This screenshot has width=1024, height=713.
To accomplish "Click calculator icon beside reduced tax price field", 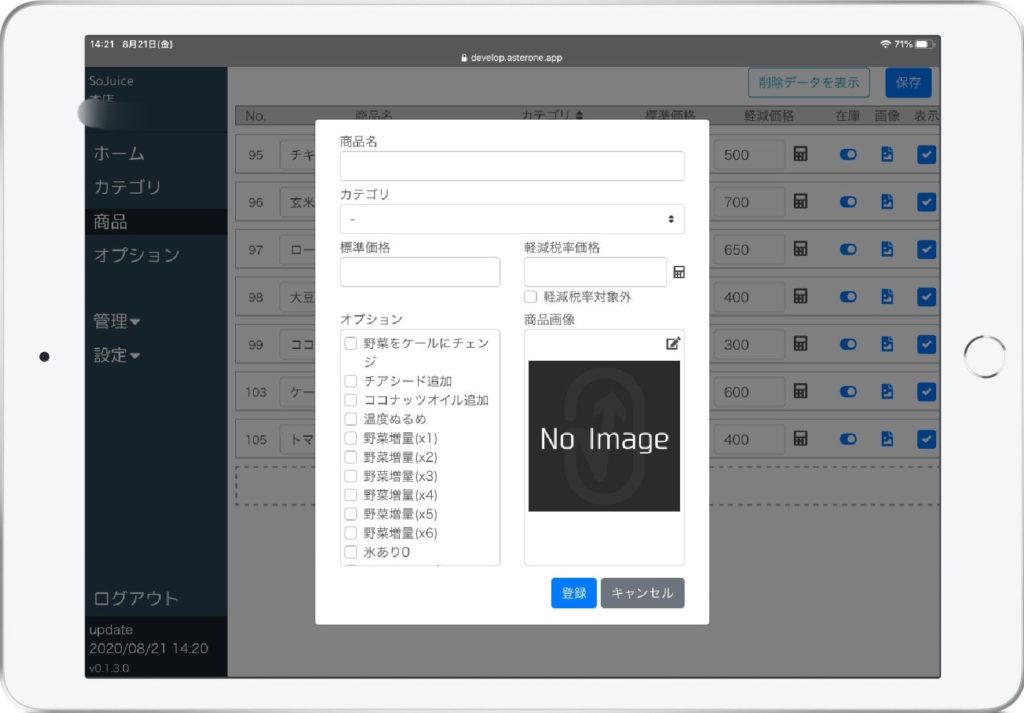I will [679, 272].
